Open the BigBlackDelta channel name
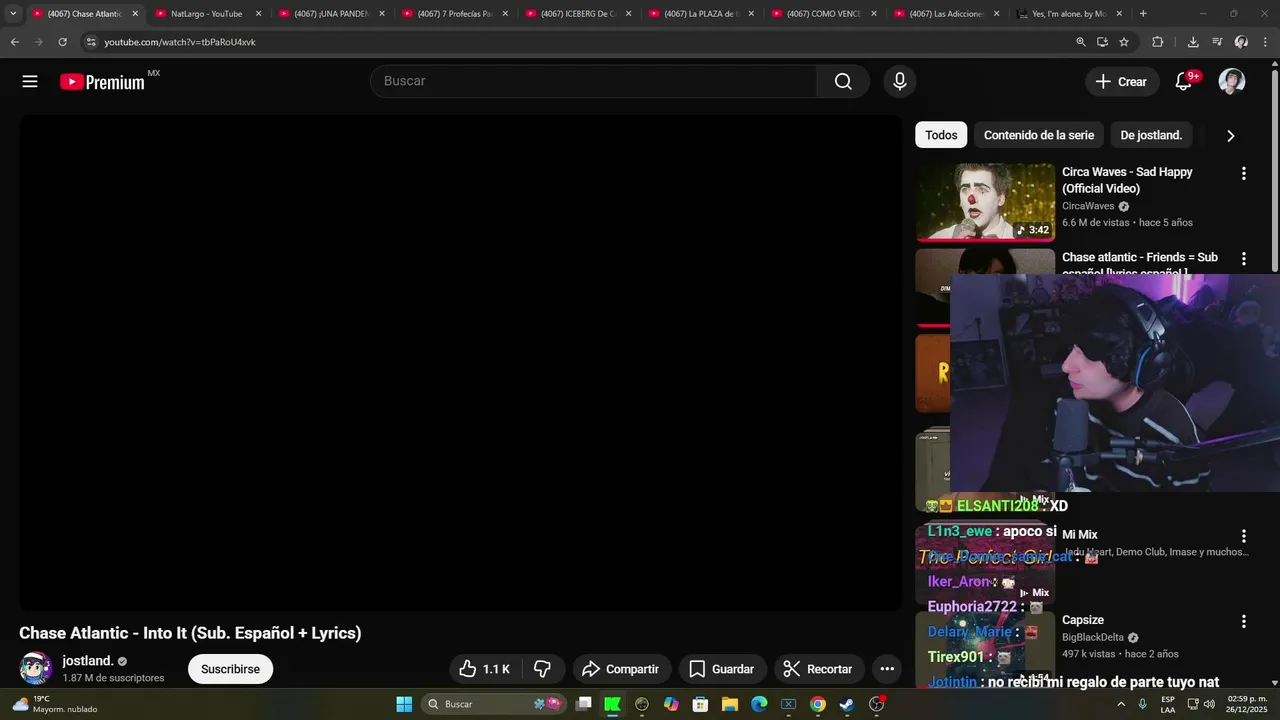1280x720 pixels. tap(1094, 637)
